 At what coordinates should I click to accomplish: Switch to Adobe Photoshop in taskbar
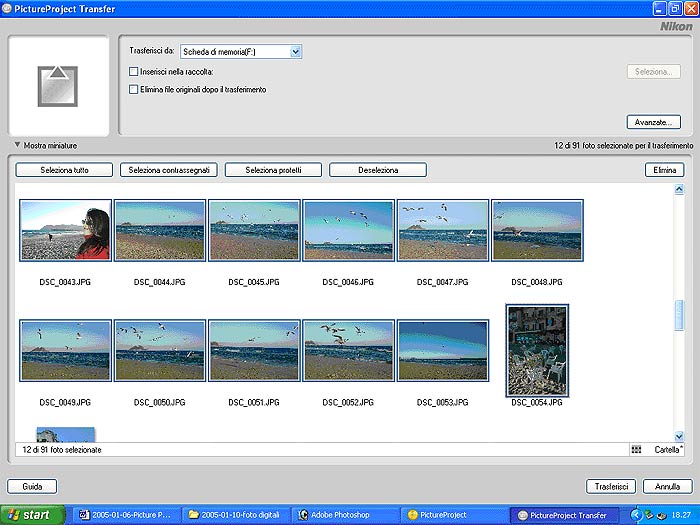[x=344, y=515]
